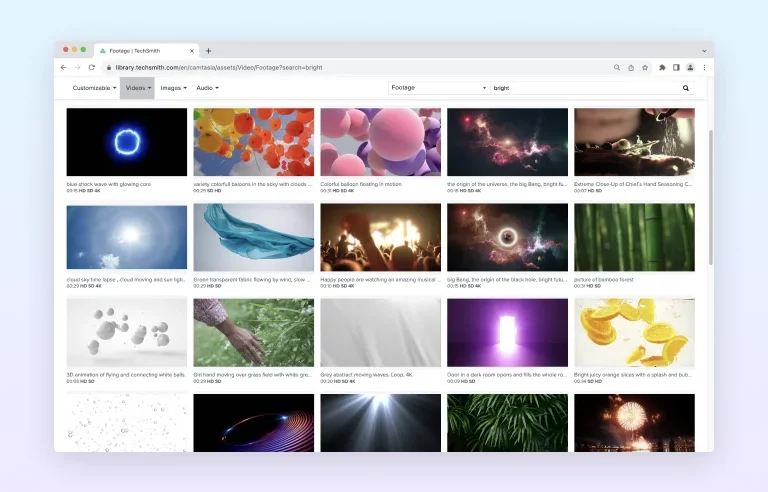Click 'Green transparent fabric flowing by wind' title
This screenshot has width=768, height=492.
click(252, 279)
